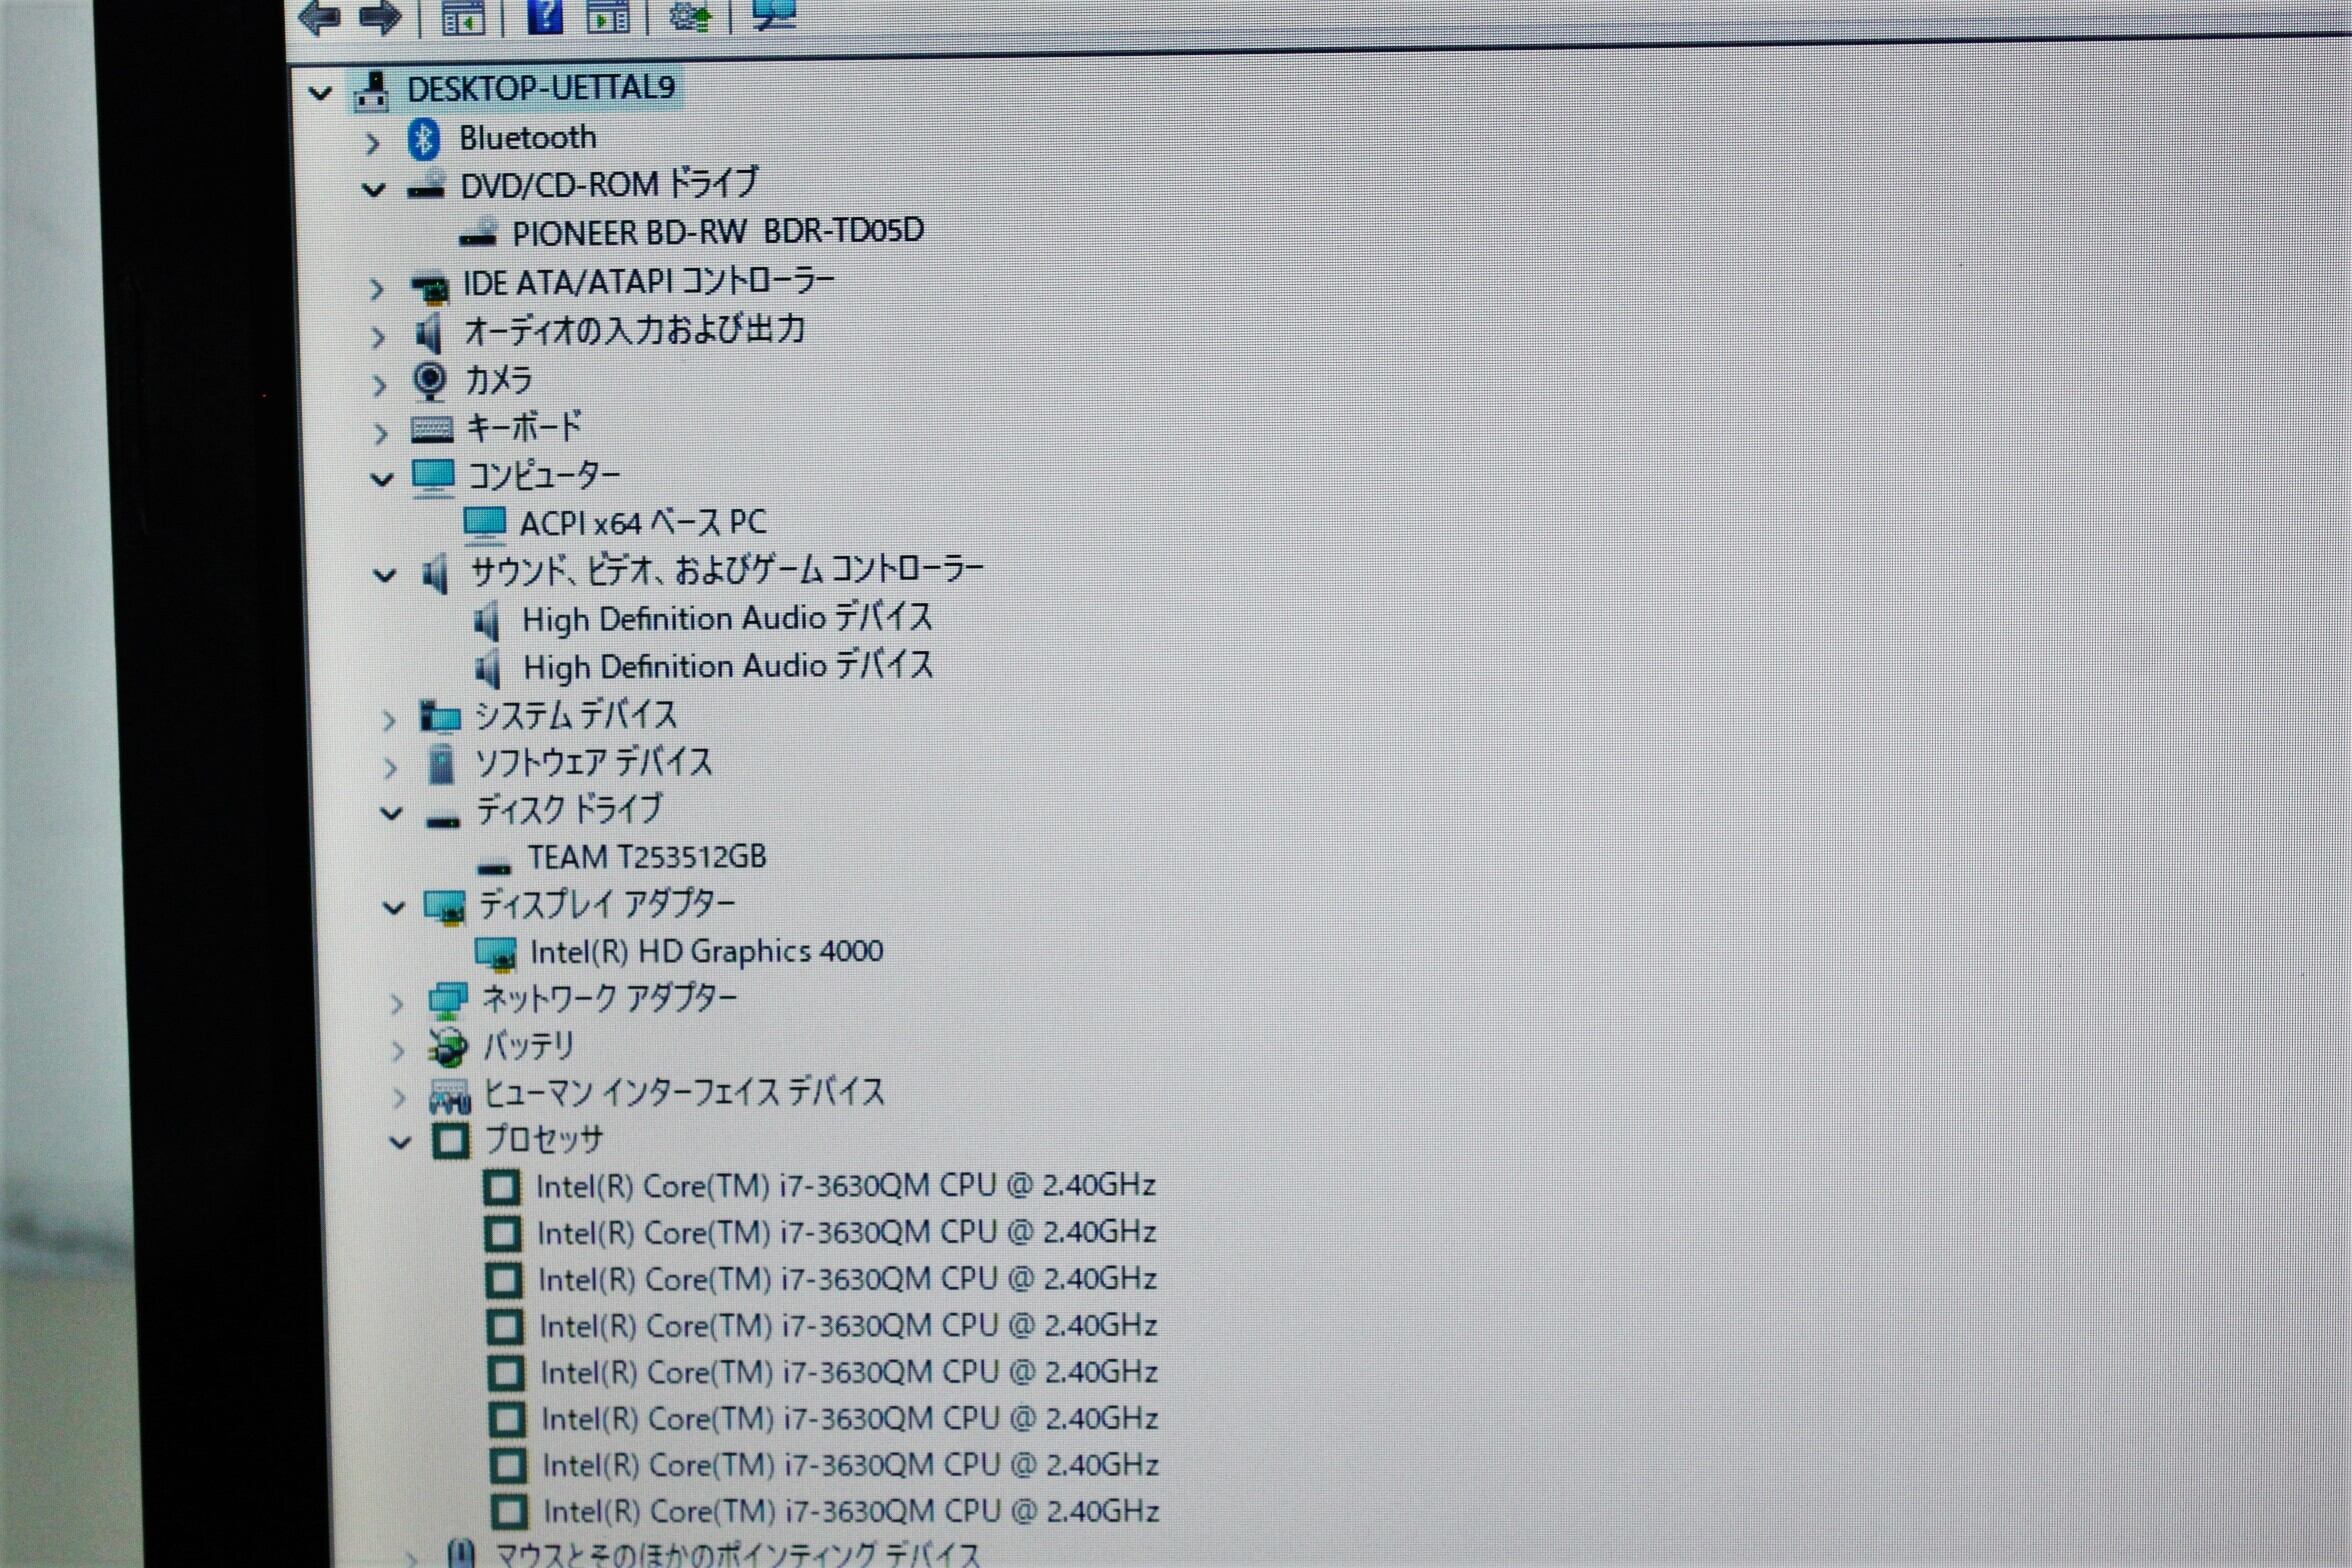Expand the ネットワーク アダプター category

point(396,1004)
